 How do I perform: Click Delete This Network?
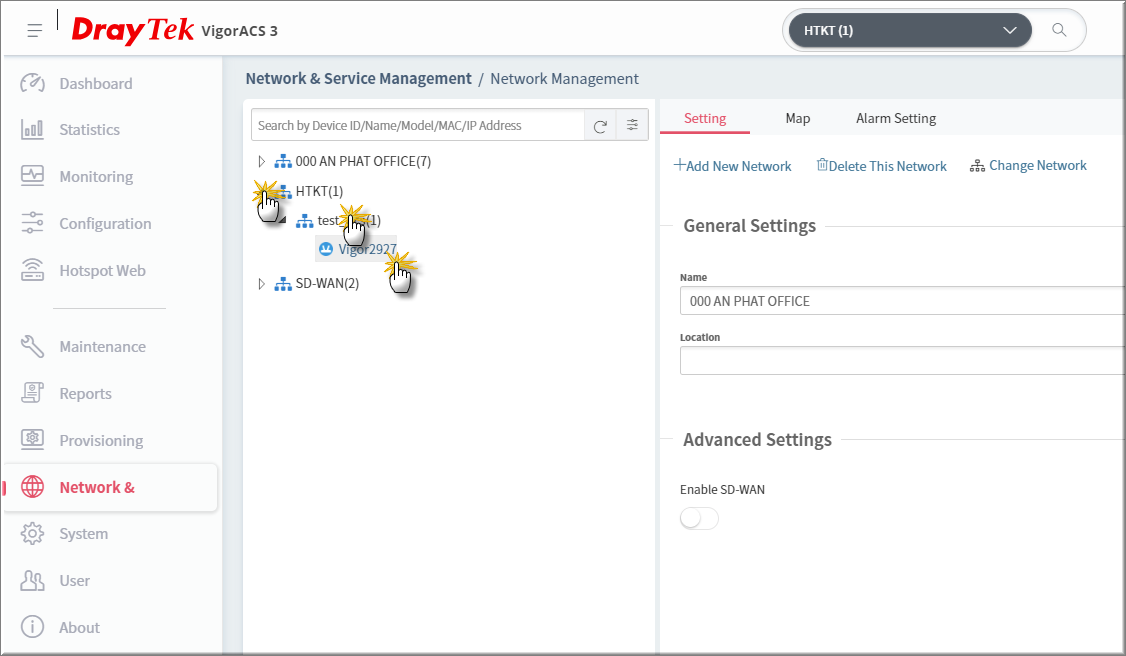coord(881,166)
